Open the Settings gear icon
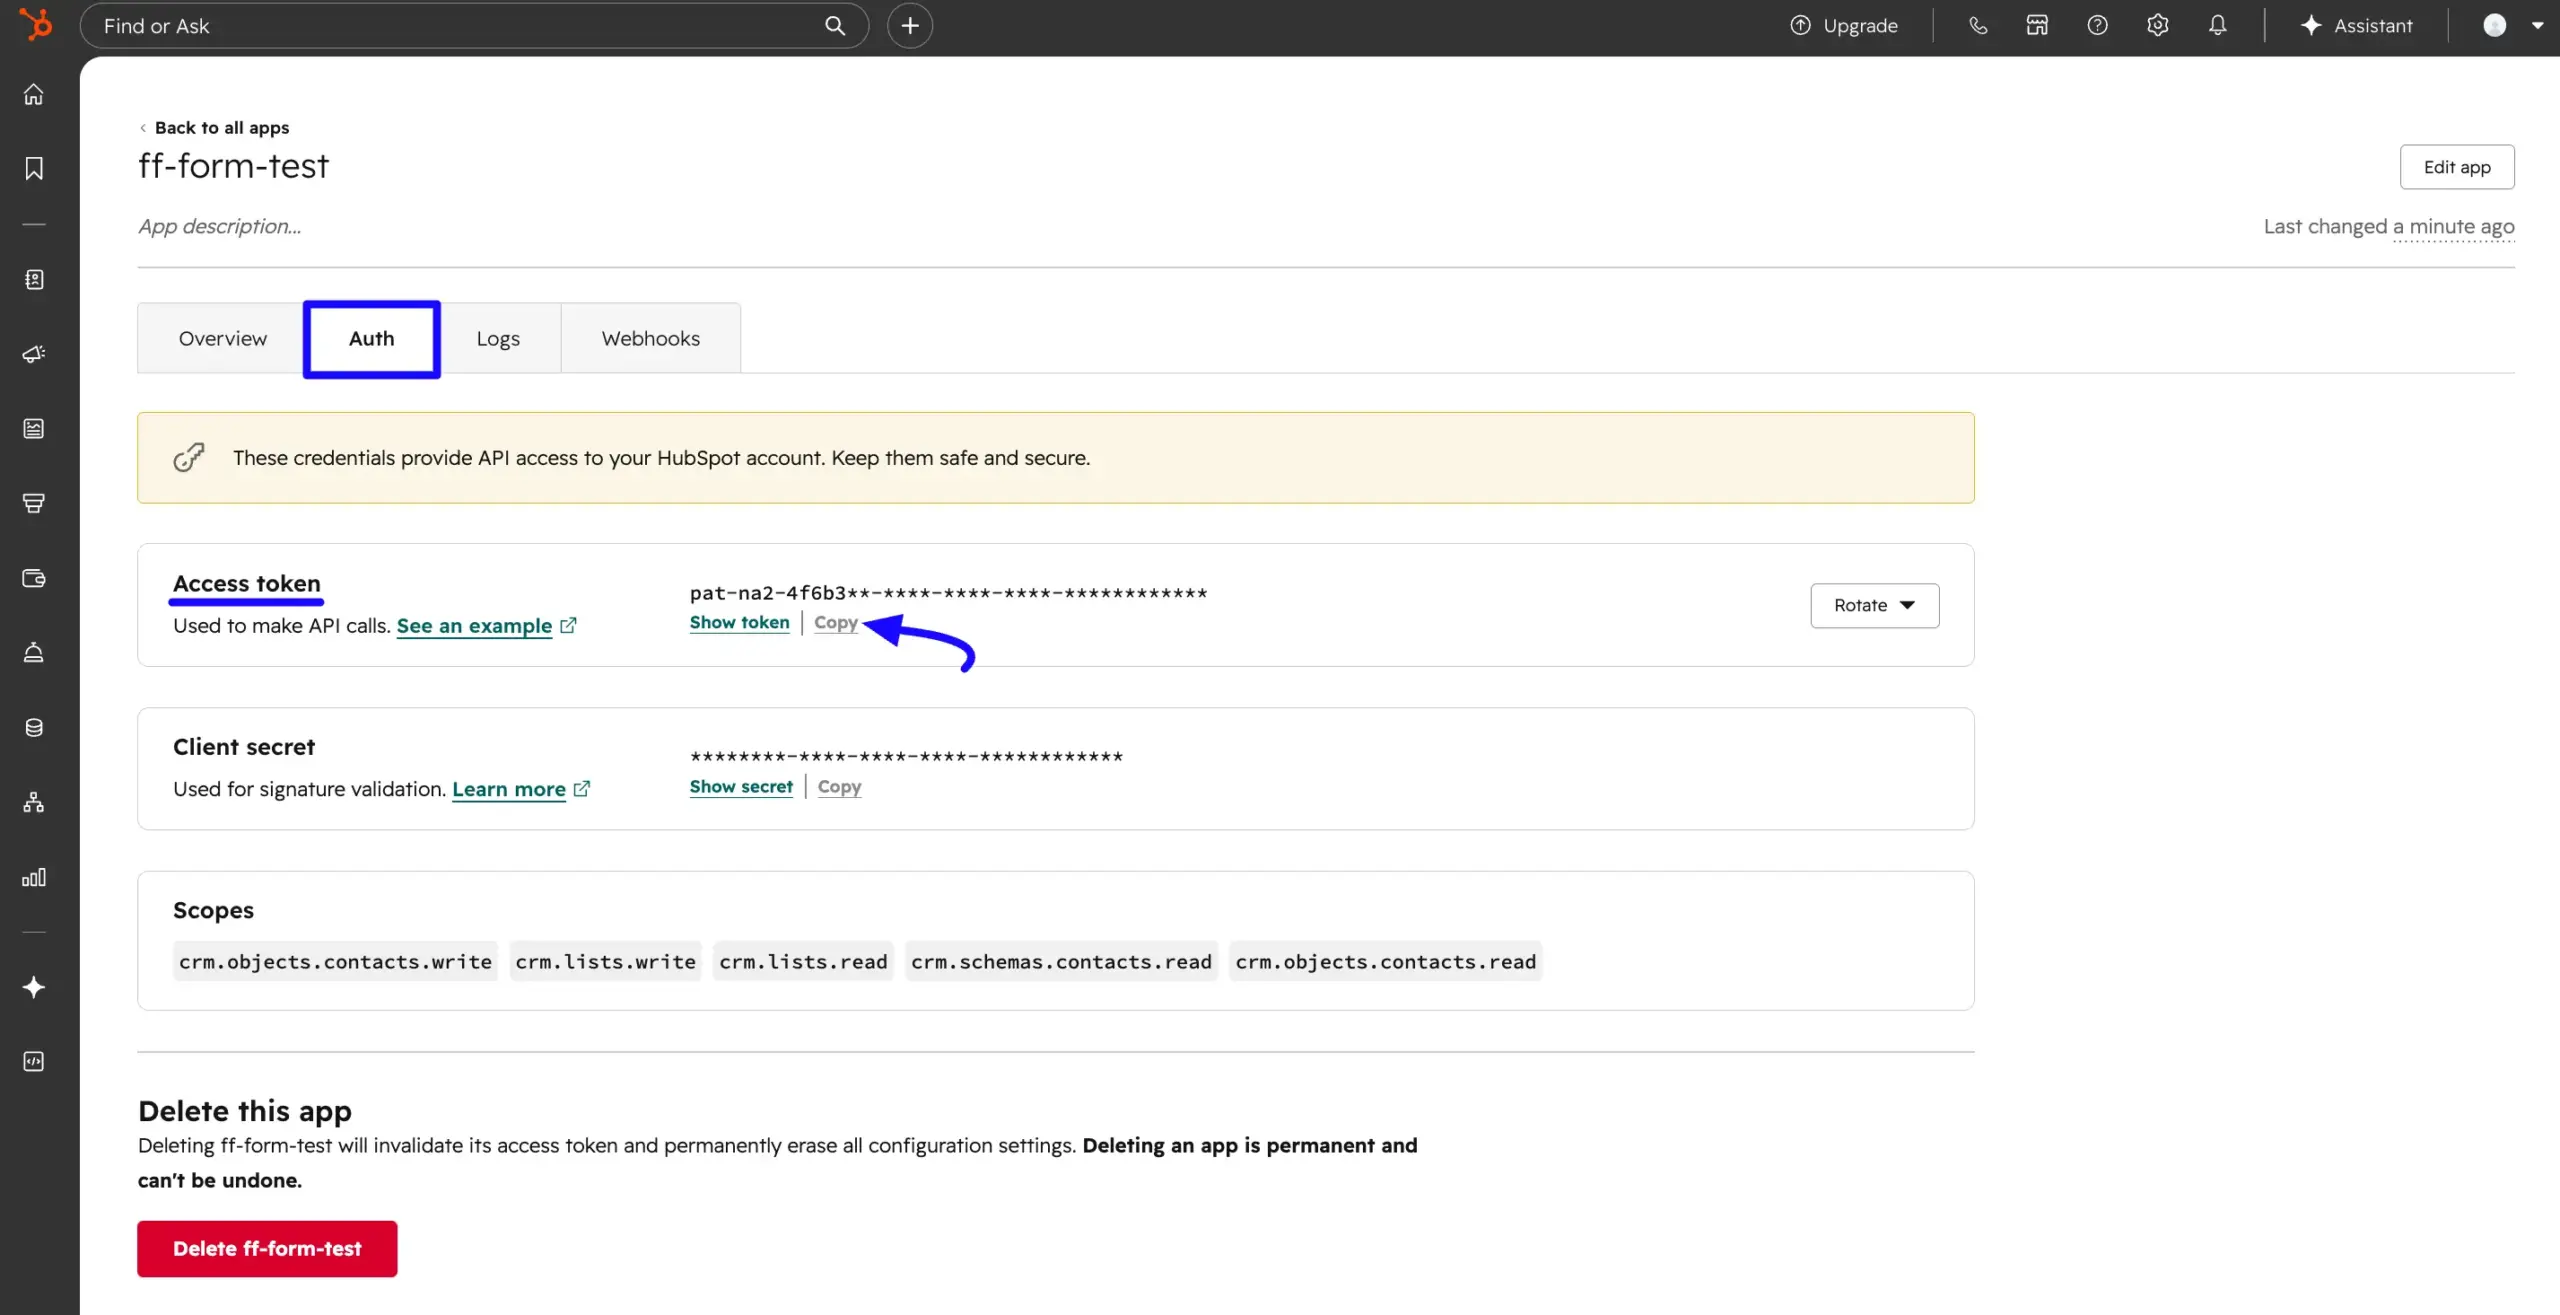2560x1315 pixels. pos(2158,26)
